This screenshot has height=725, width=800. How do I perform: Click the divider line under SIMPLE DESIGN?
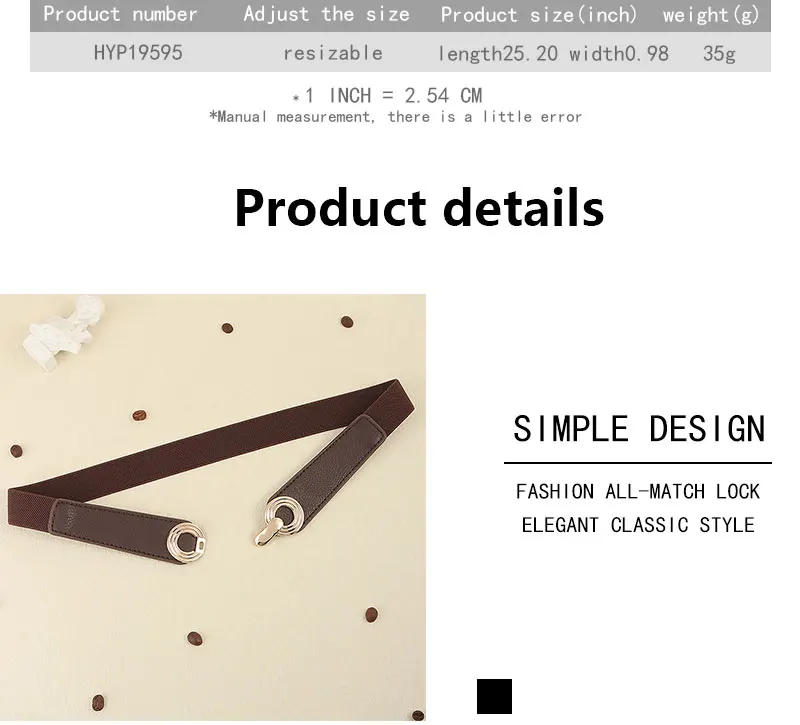638,463
